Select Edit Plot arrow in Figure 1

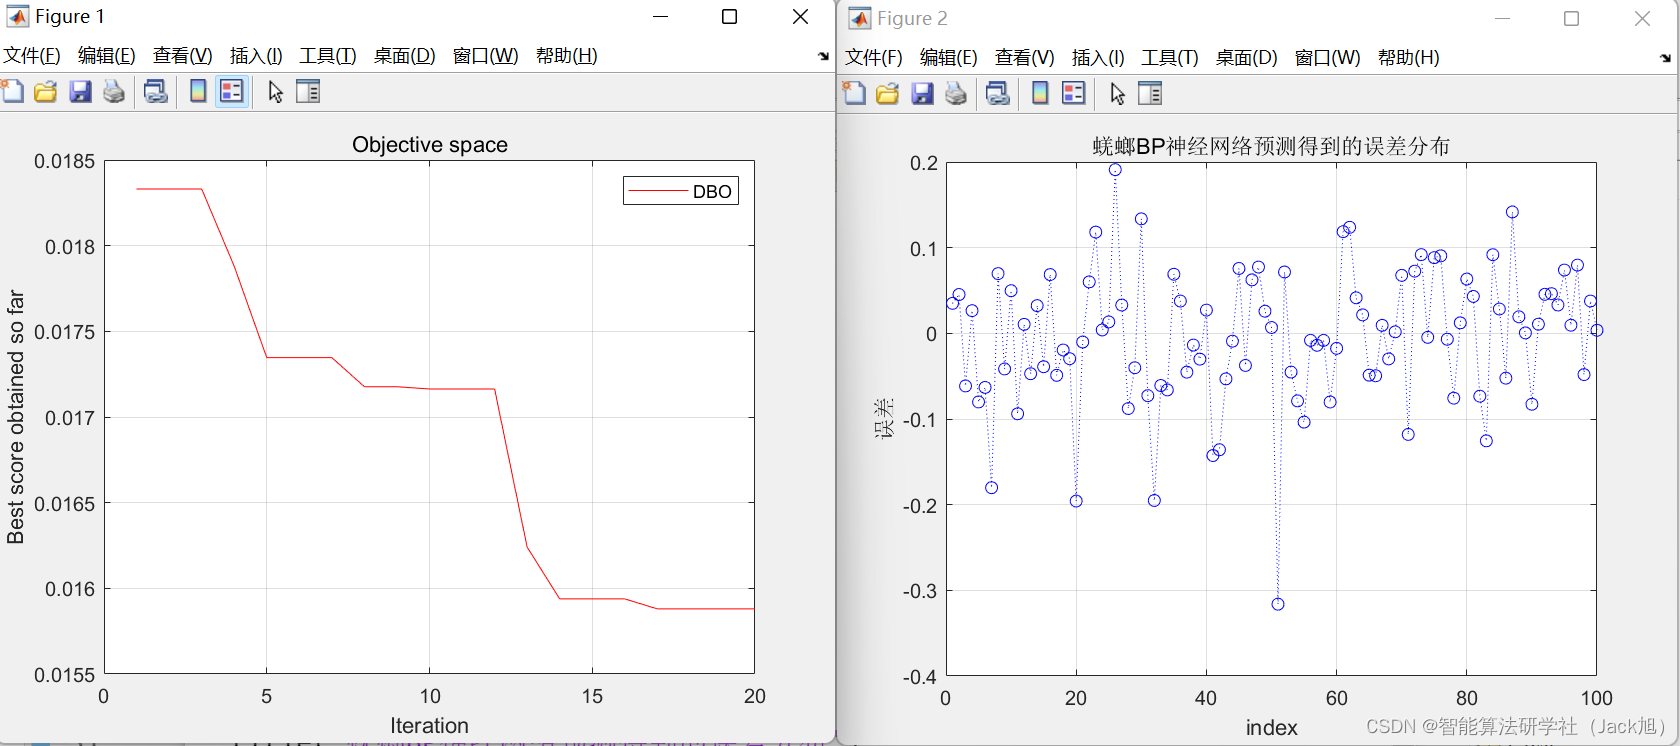[x=275, y=92]
